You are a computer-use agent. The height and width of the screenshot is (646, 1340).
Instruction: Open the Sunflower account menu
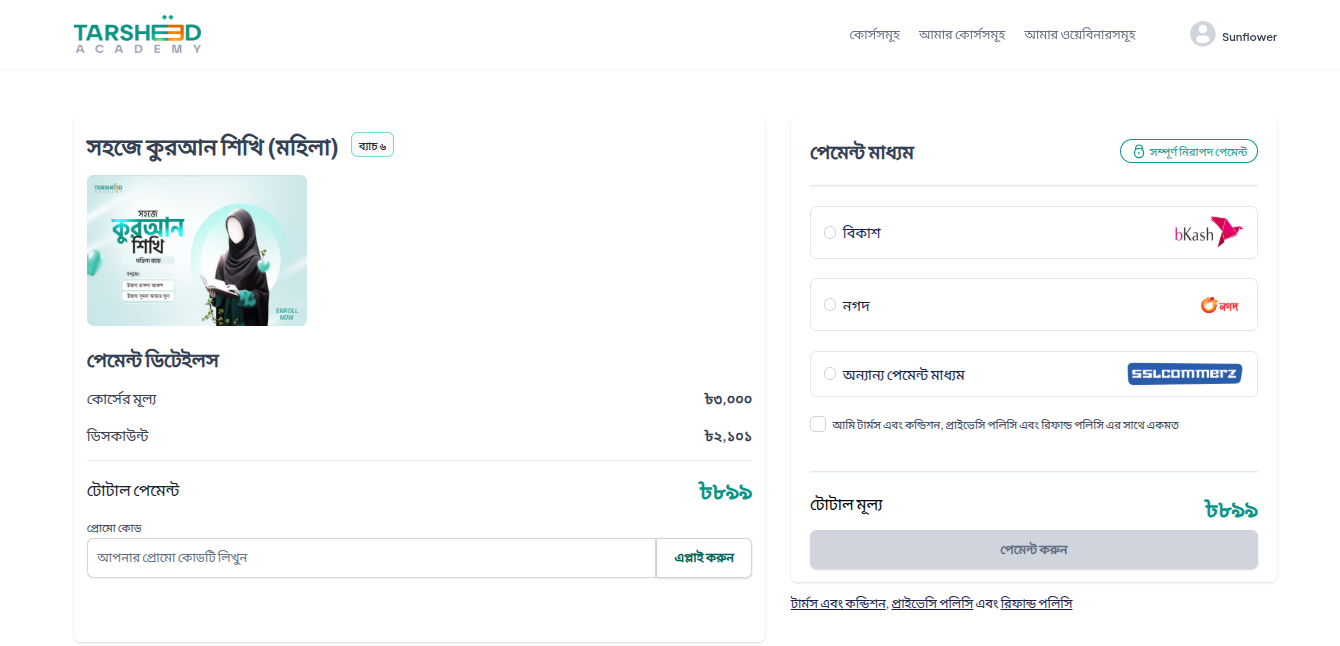pyautogui.click(x=1249, y=37)
